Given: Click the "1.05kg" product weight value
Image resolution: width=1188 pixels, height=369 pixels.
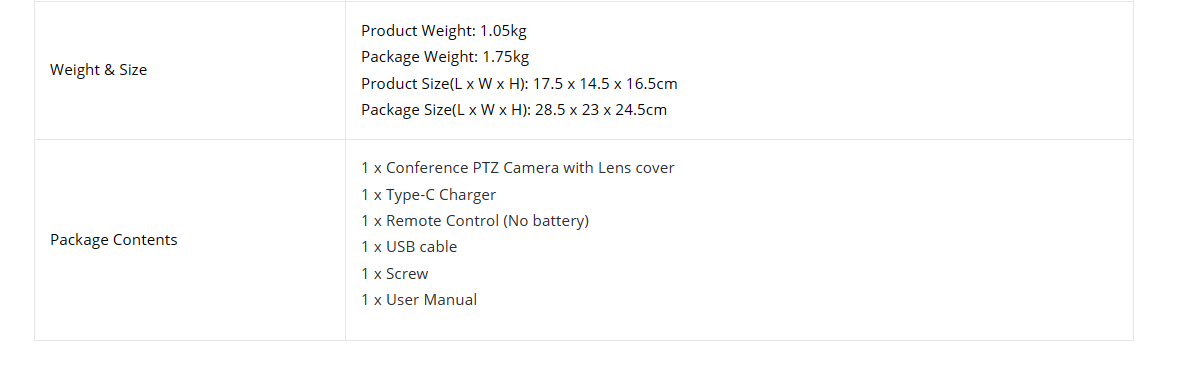Looking at the screenshot, I should pyautogui.click(x=503, y=31).
